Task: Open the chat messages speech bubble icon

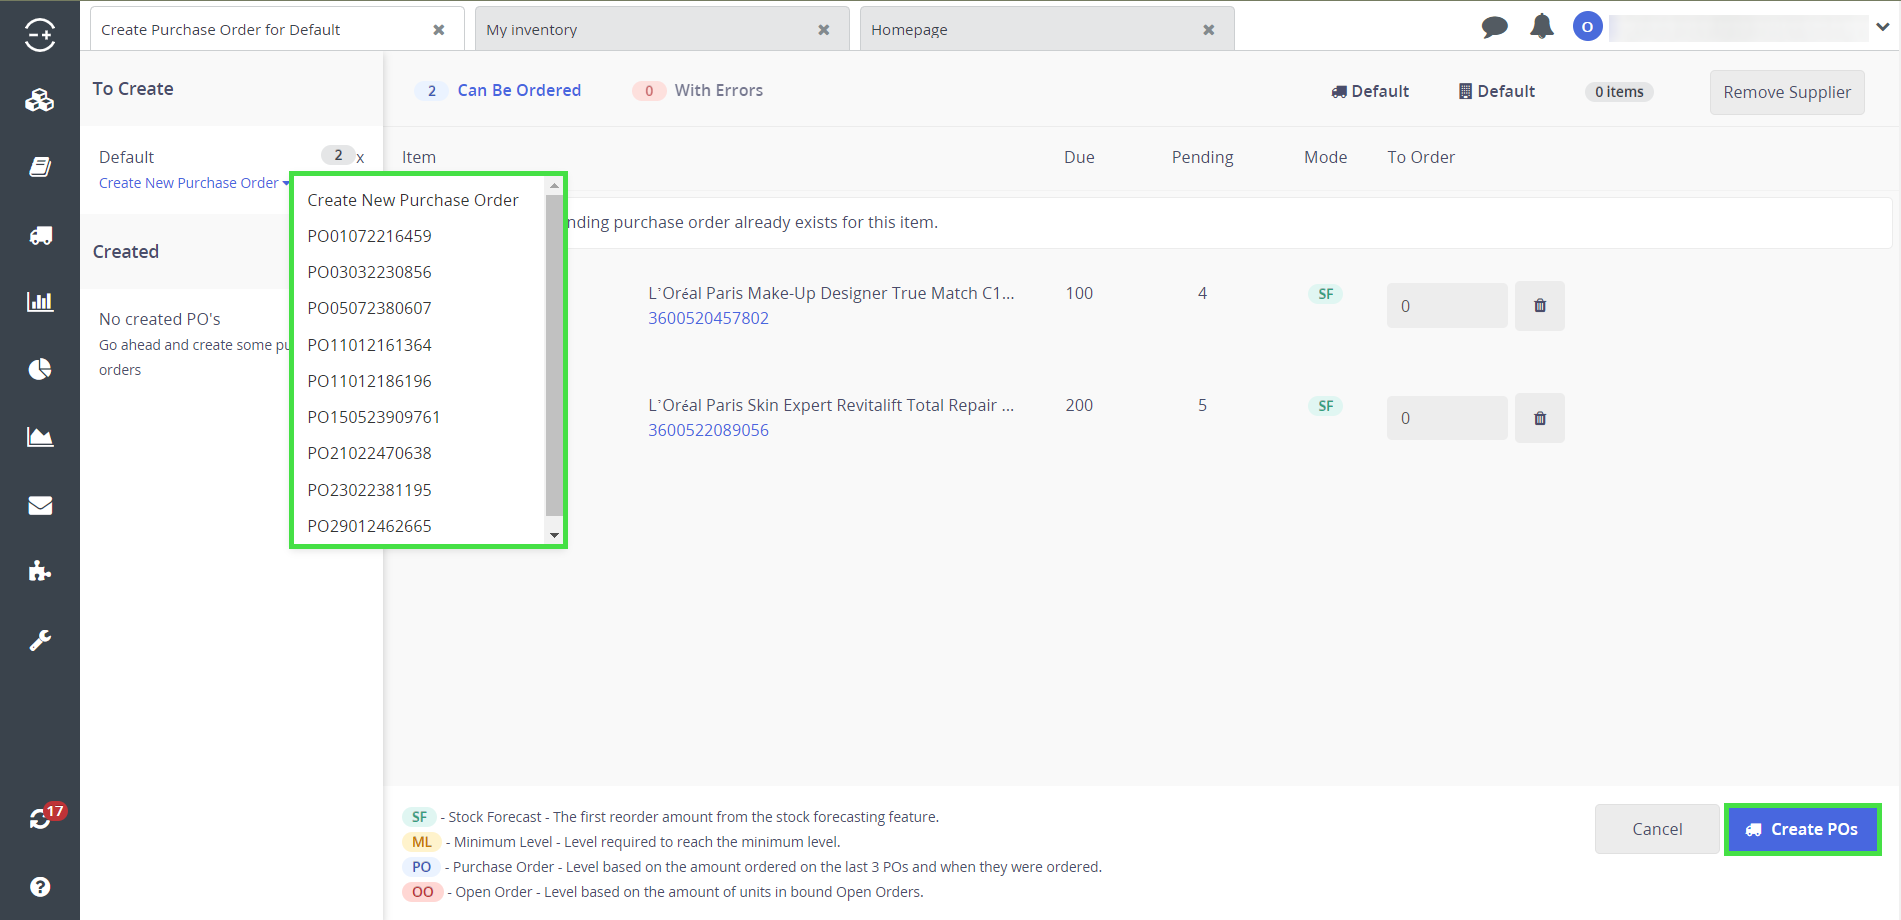Action: [1494, 27]
